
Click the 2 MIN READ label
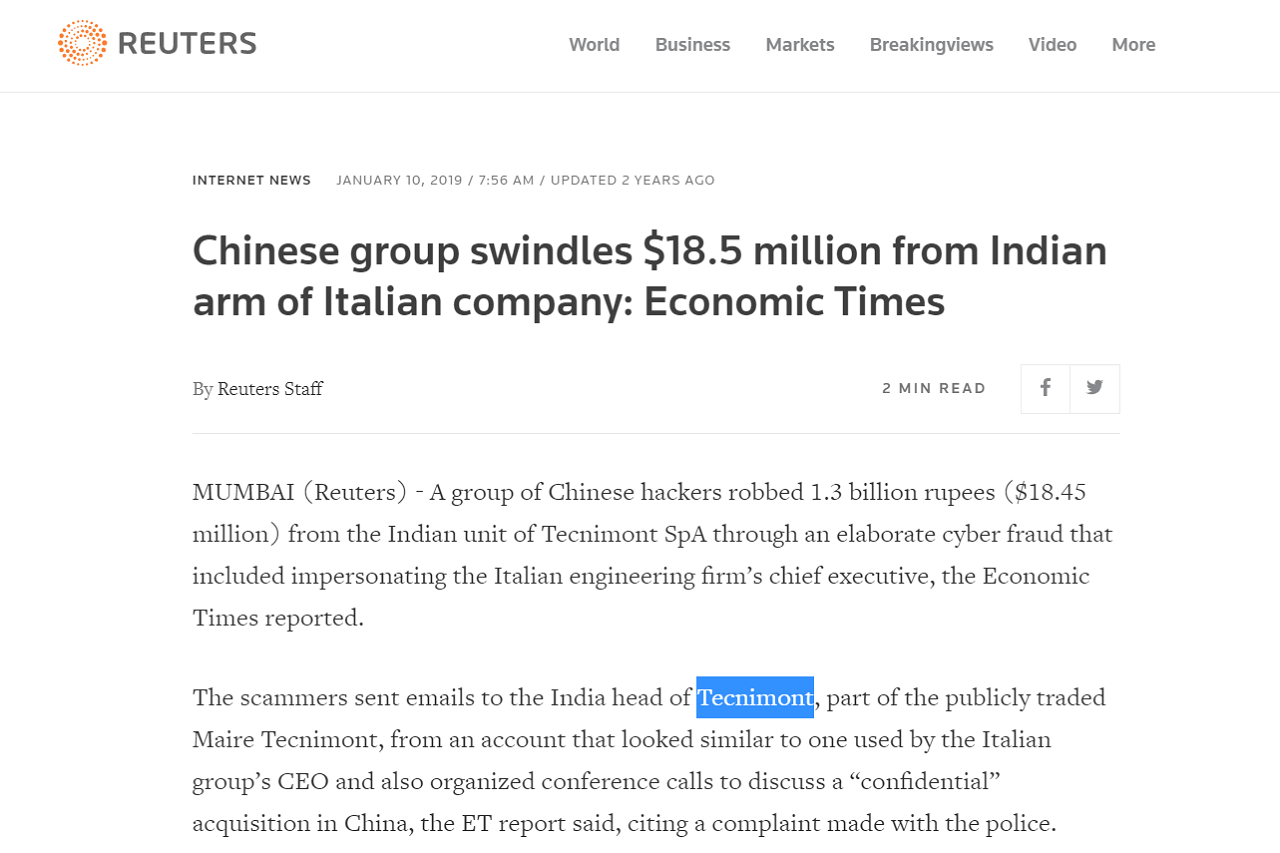pyautogui.click(x=934, y=388)
